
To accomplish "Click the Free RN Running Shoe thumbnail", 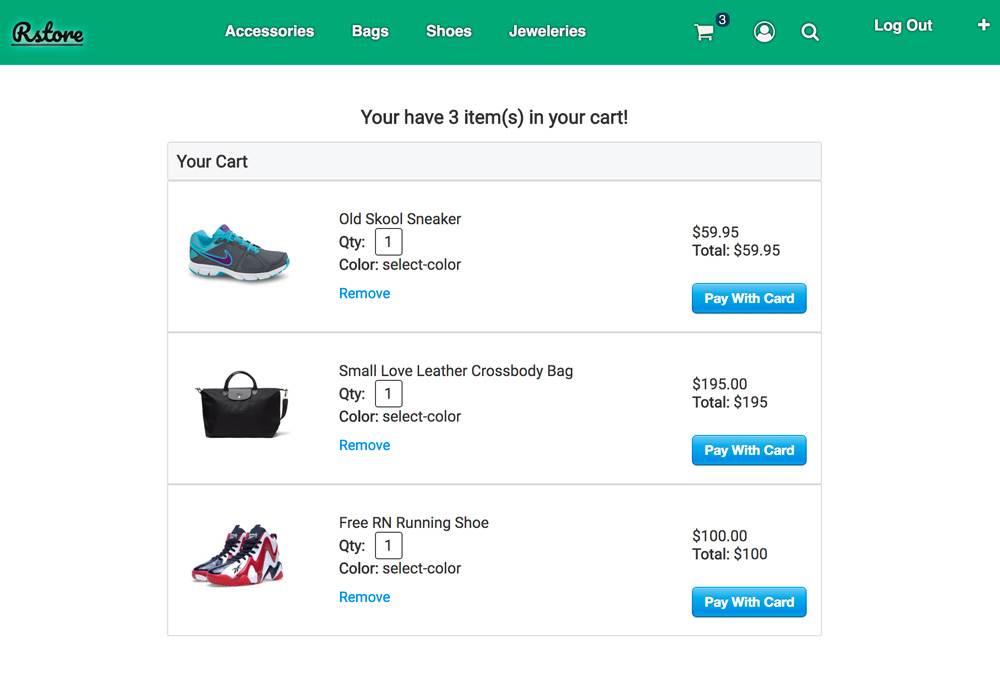I will [x=239, y=555].
